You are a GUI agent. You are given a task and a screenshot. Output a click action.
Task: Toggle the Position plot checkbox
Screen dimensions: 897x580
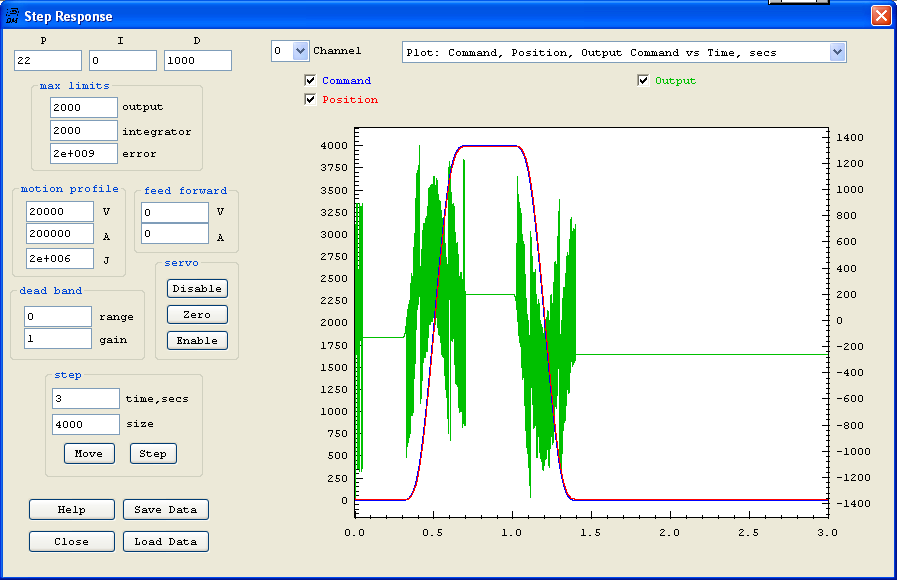(310, 100)
